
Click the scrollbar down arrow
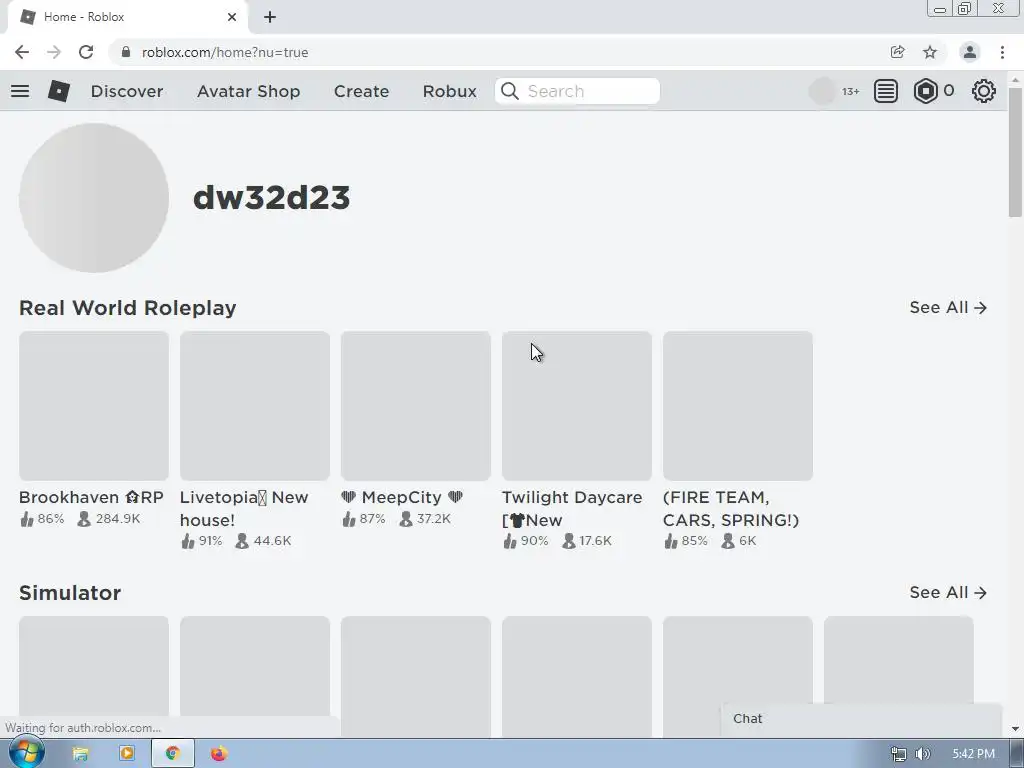(1015, 729)
